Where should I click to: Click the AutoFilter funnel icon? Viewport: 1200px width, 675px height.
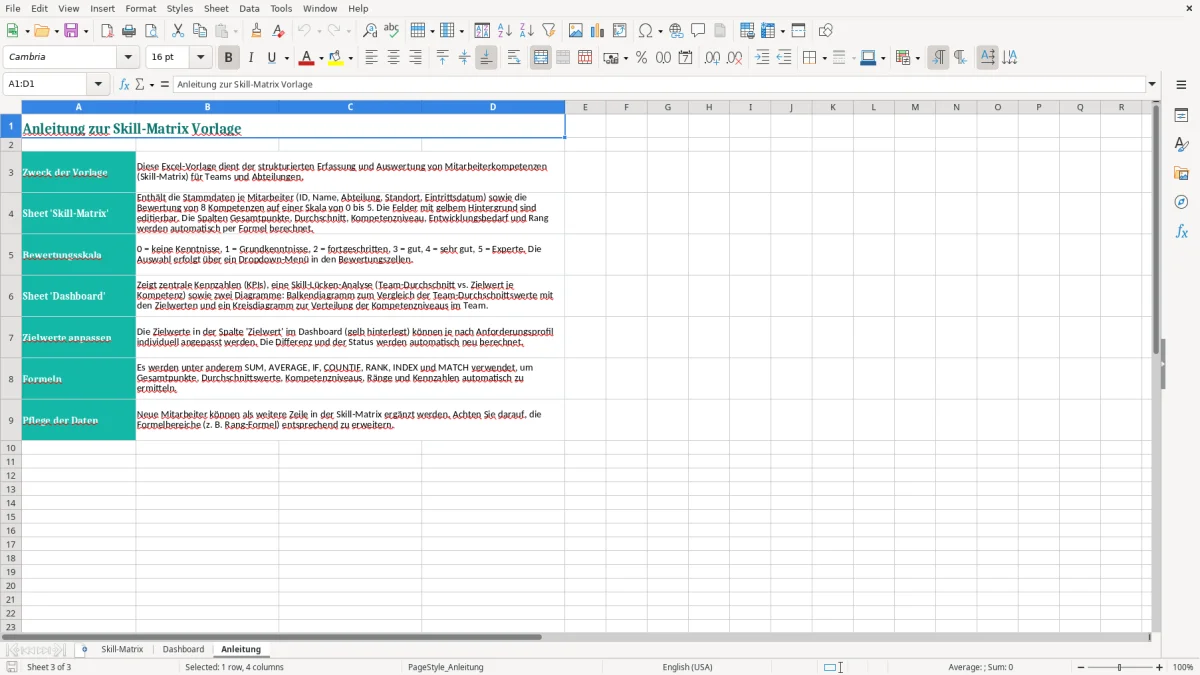[x=549, y=31]
